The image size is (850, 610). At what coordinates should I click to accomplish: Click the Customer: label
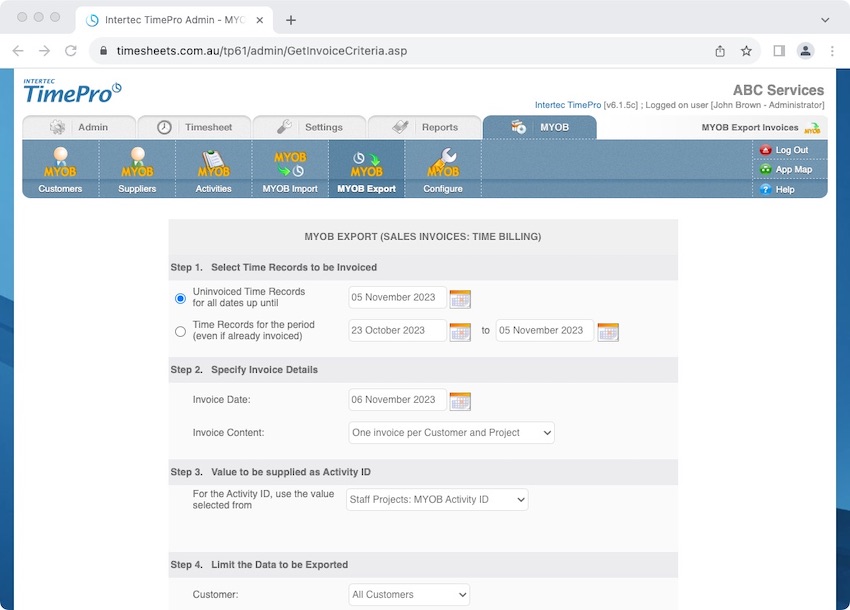(215, 595)
